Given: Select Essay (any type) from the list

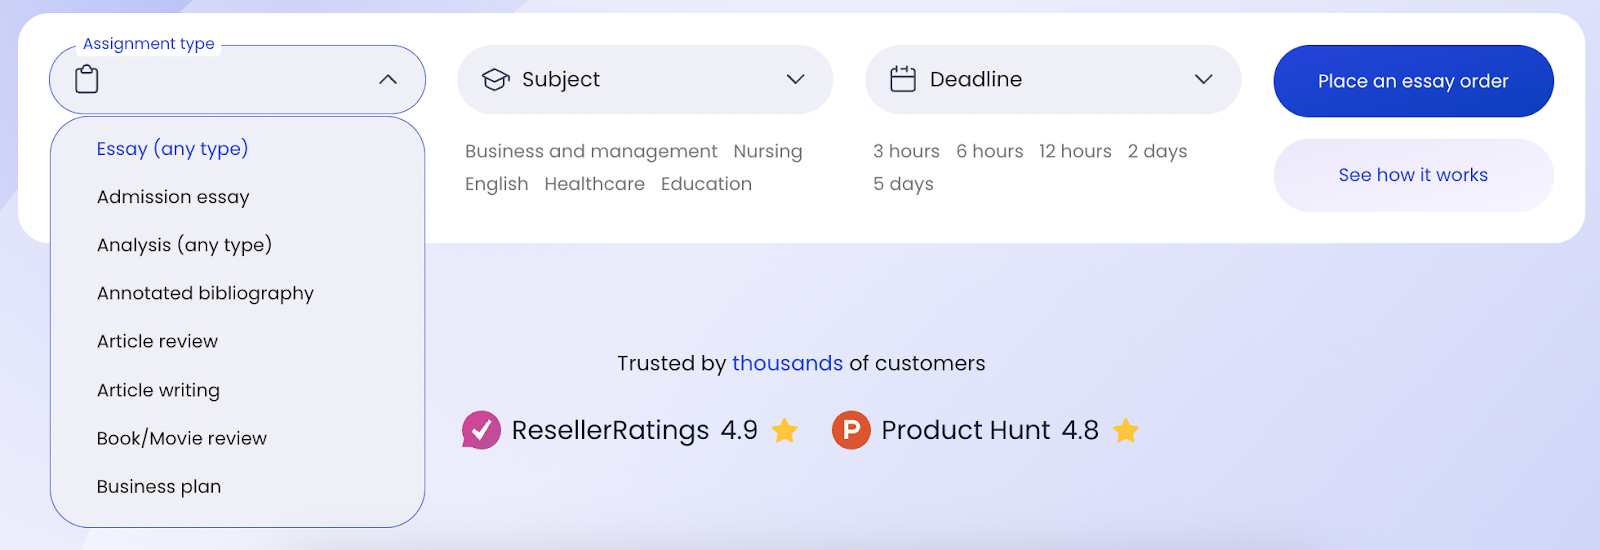Looking at the screenshot, I should tap(172, 149).
